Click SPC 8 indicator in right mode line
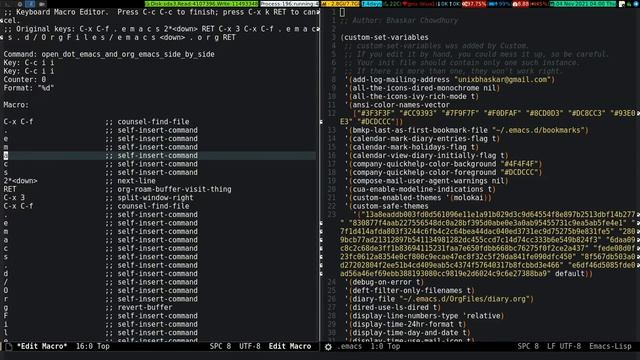The image size is (640, 360). point(528,347)
